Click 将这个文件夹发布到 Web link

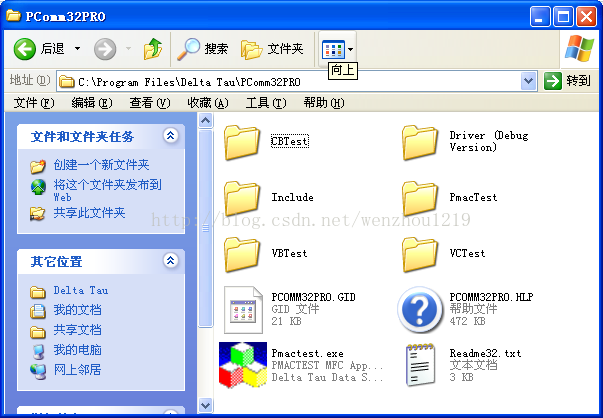click(x=107, y=190)
